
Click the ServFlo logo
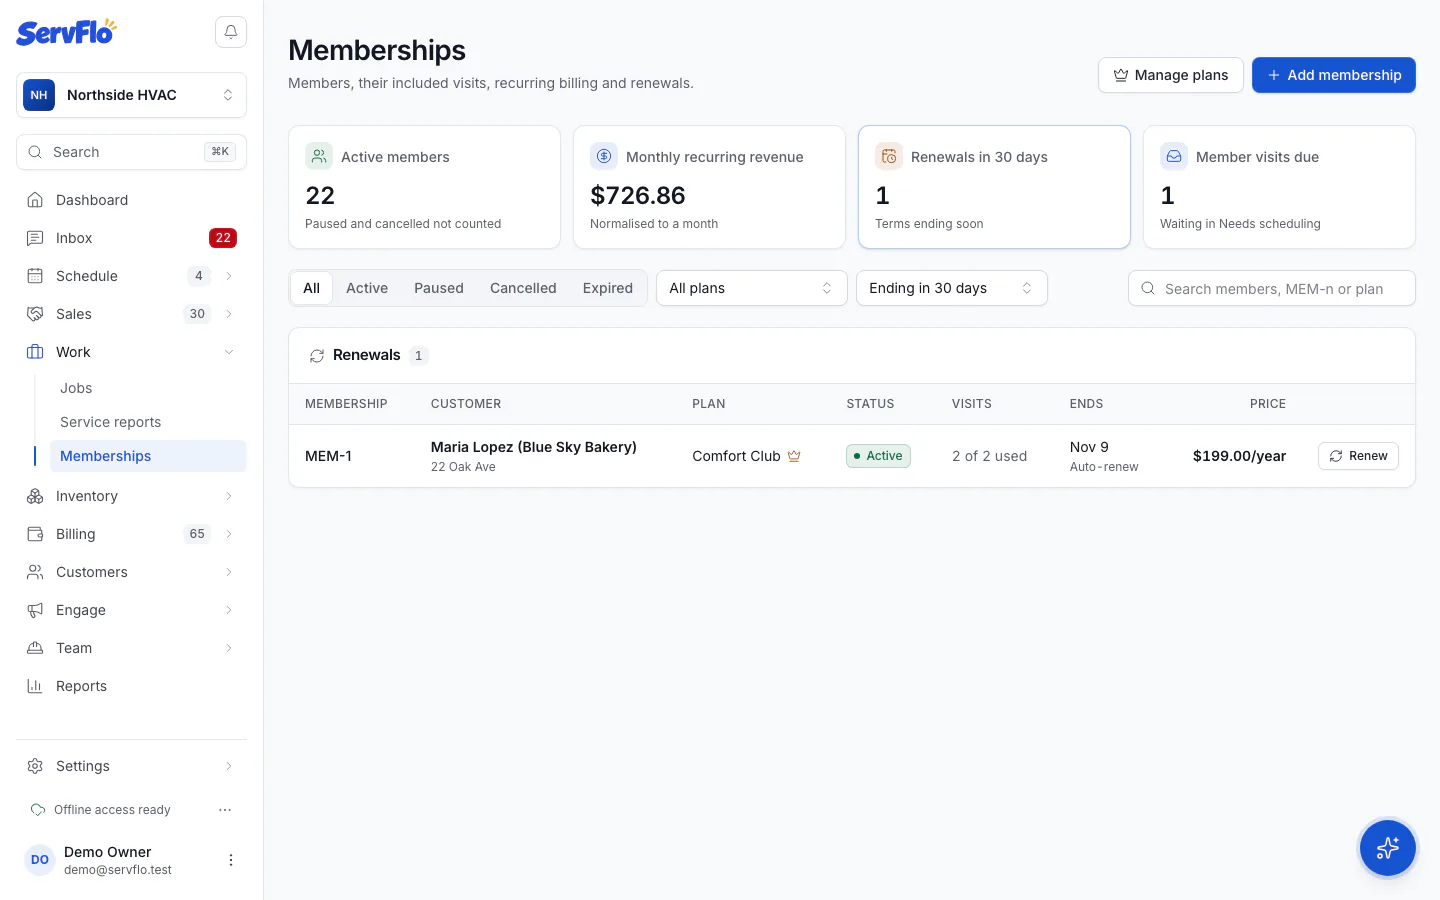(x=67, y=32)
